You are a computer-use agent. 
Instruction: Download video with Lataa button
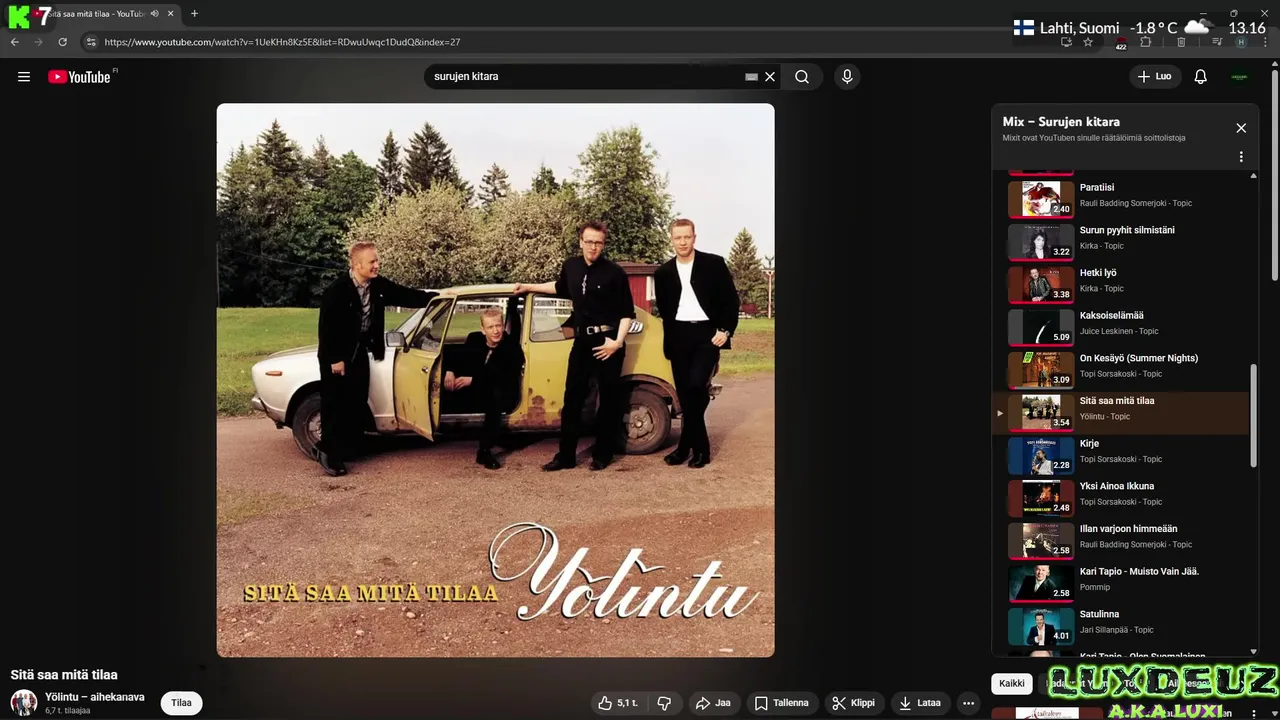pyautogui.click(x=920, y=703)
